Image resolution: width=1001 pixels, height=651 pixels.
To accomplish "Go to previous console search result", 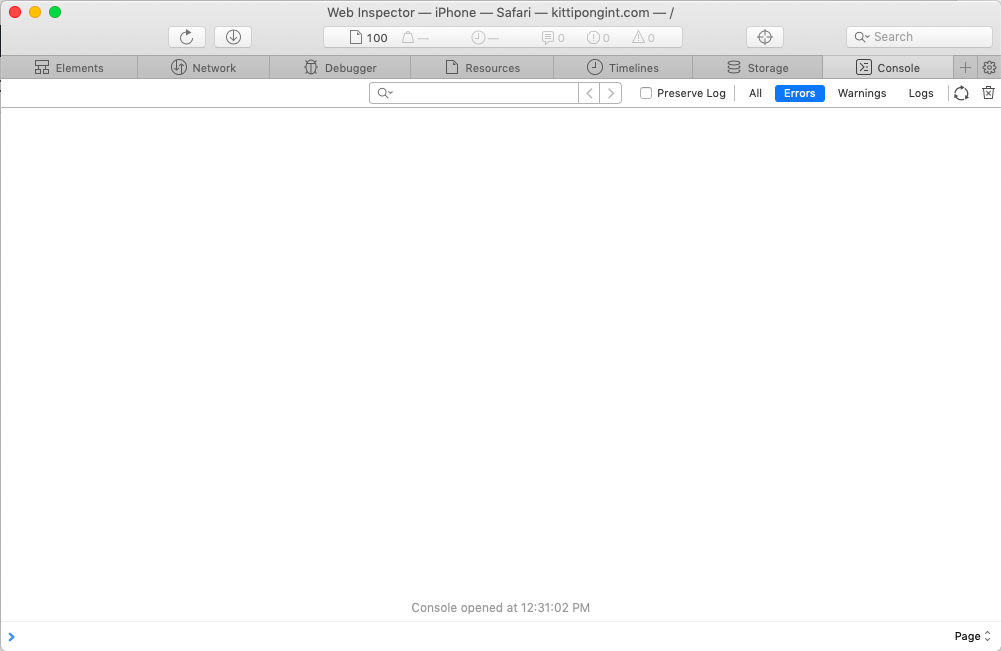I will tap(589, 93).
